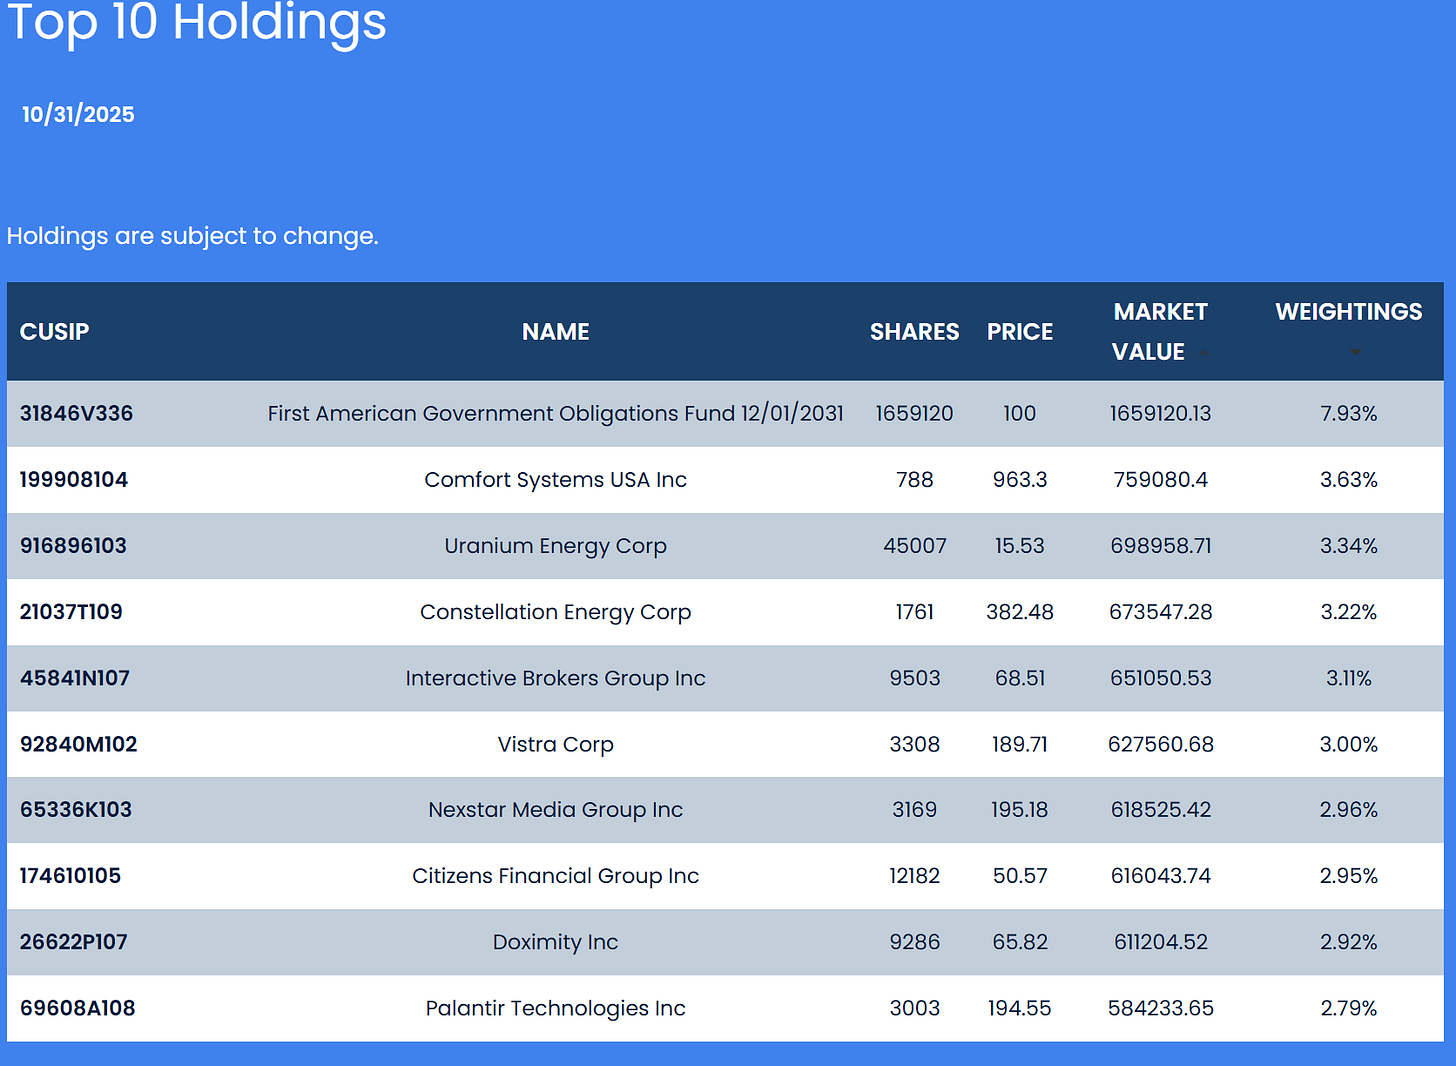Click Constellation Energy Corp name
Screen dimensions: 1456x1066
556,612
